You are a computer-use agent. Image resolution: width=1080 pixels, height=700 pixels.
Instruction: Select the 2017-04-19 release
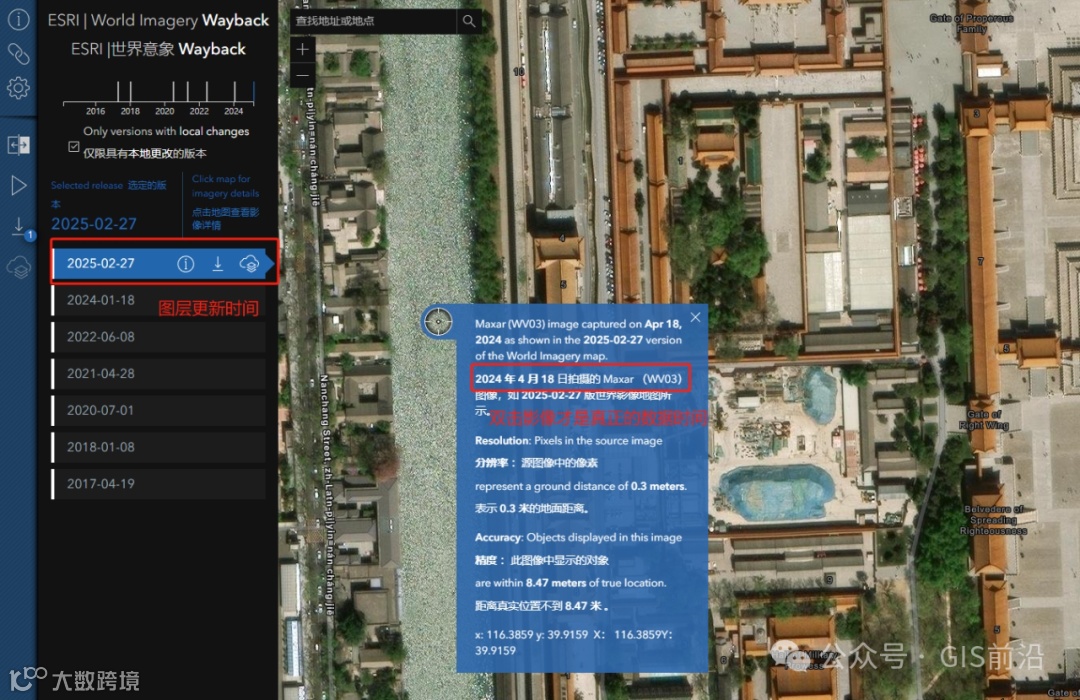click(159, 484)
